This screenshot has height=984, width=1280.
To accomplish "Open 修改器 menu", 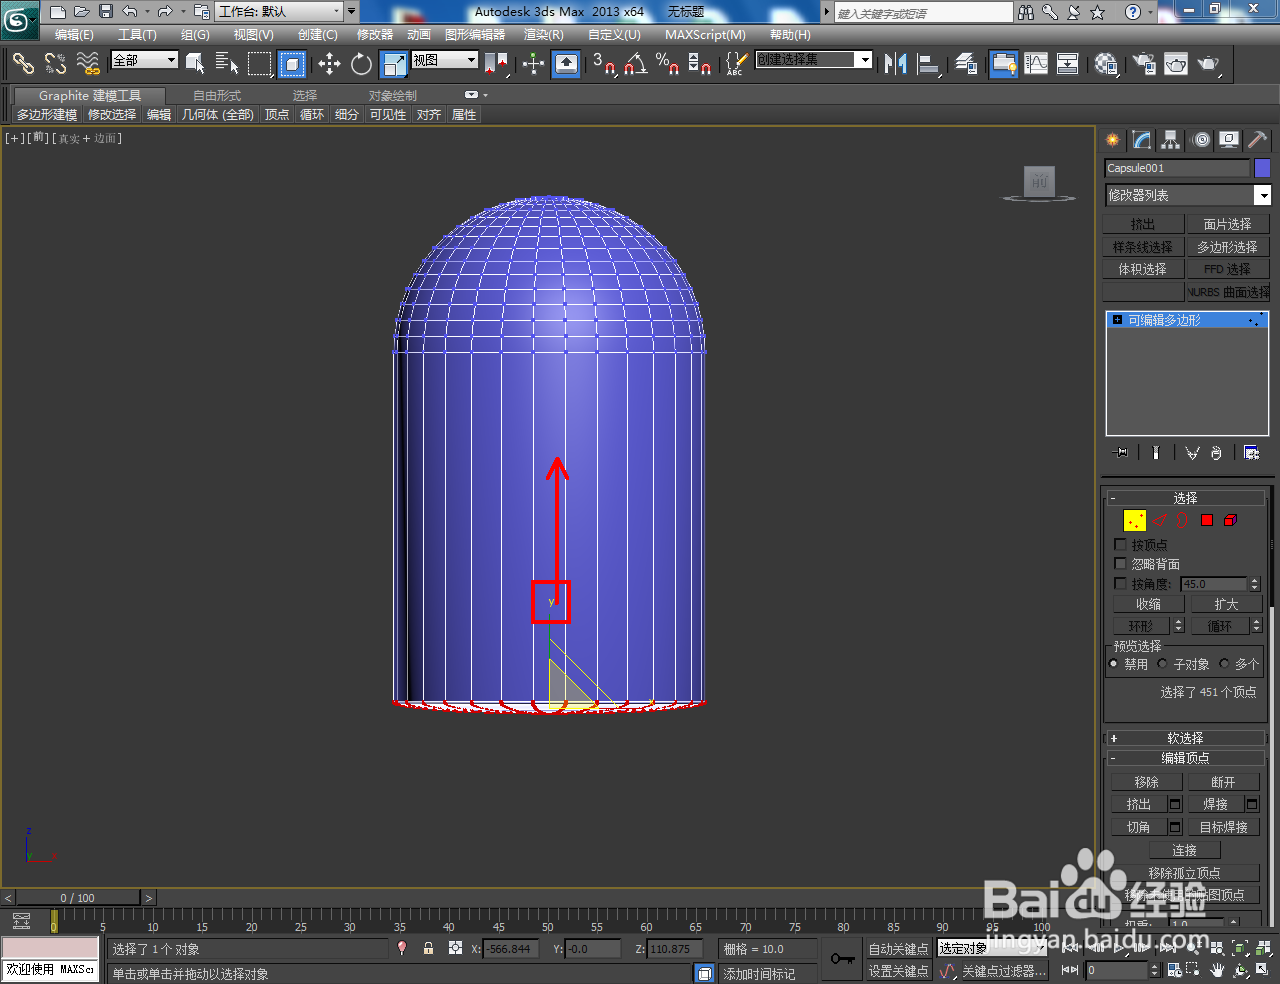I will (x=375, y=35).
